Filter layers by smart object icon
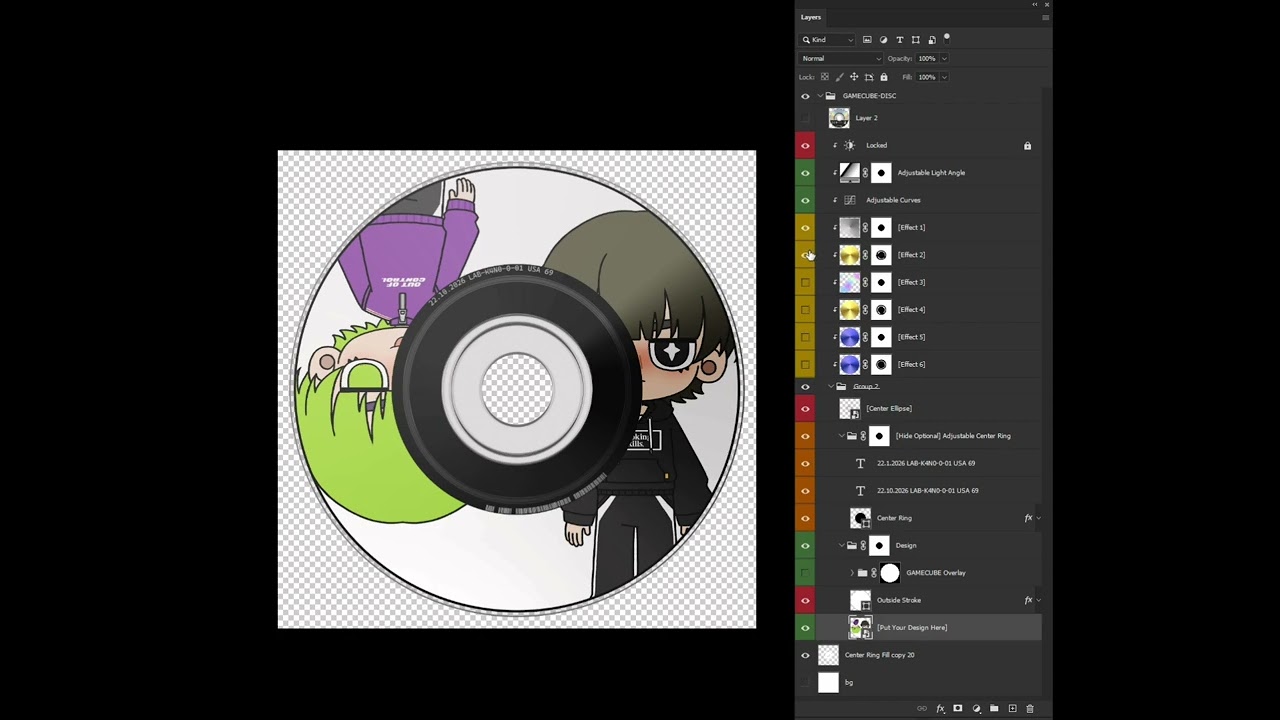 (x=931, y=40)
